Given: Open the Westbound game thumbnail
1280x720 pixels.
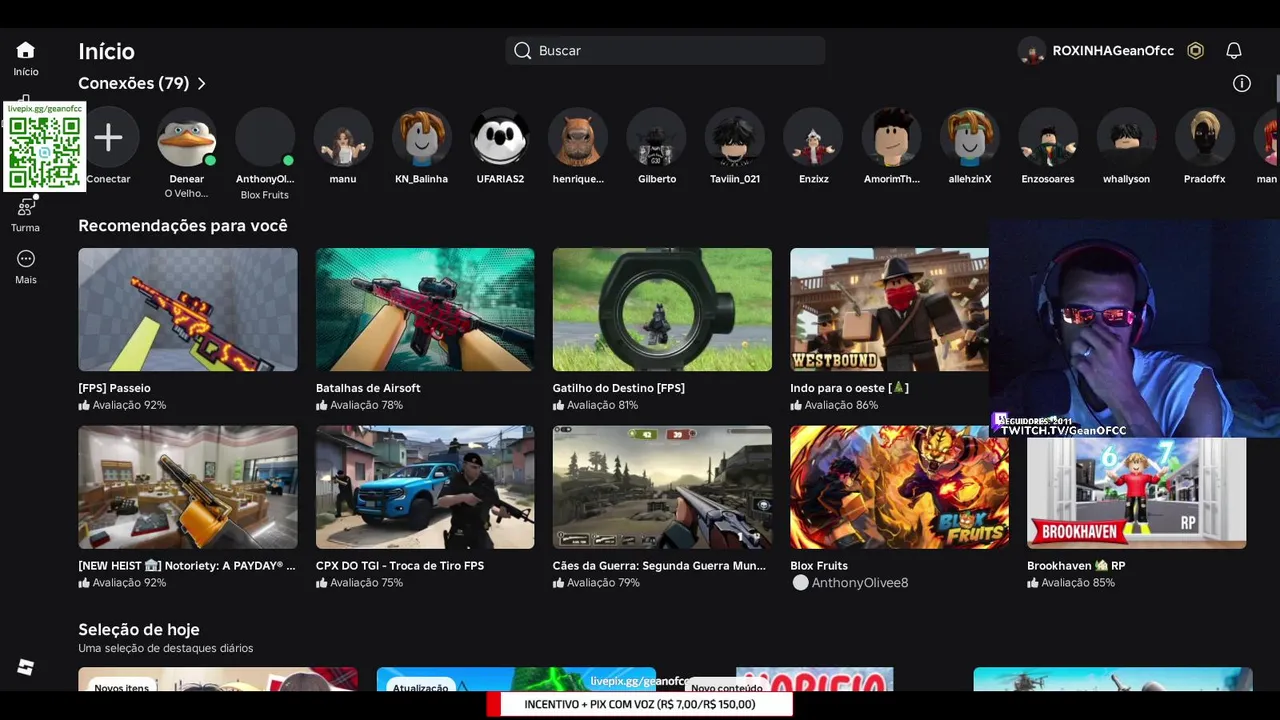Looking at the screenshot, I should click(x=889, y=310).
